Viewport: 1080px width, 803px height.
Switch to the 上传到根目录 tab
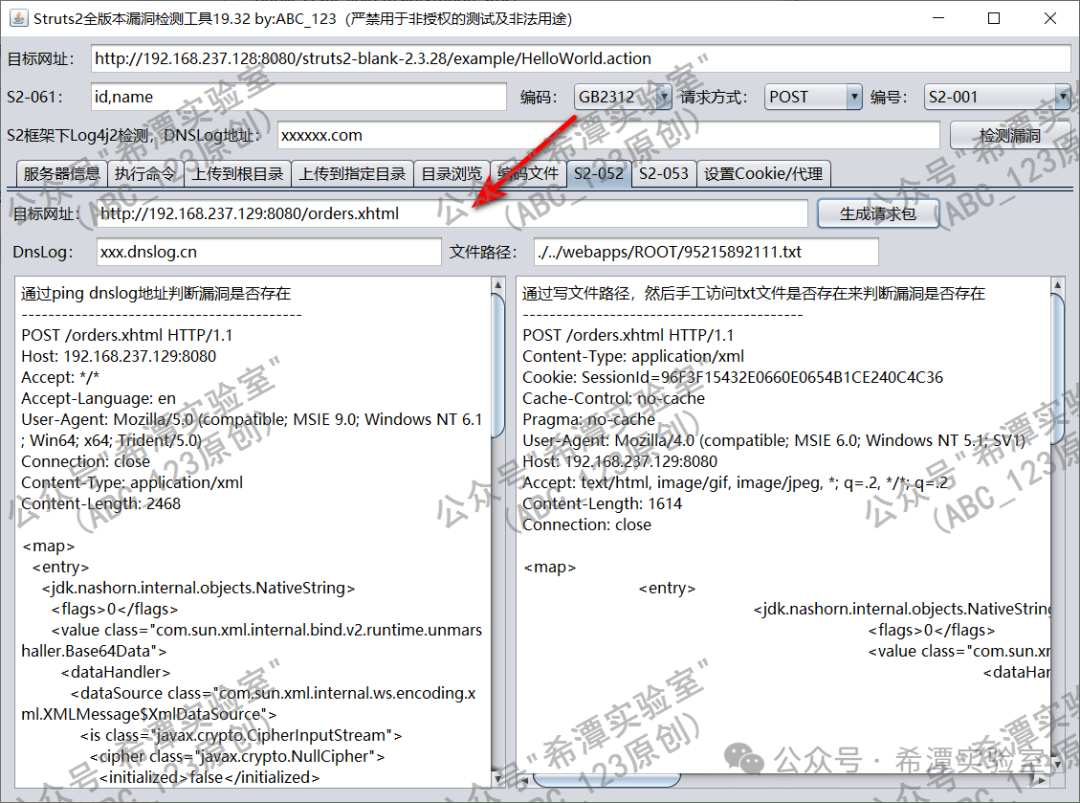click(x=237, y=174)
